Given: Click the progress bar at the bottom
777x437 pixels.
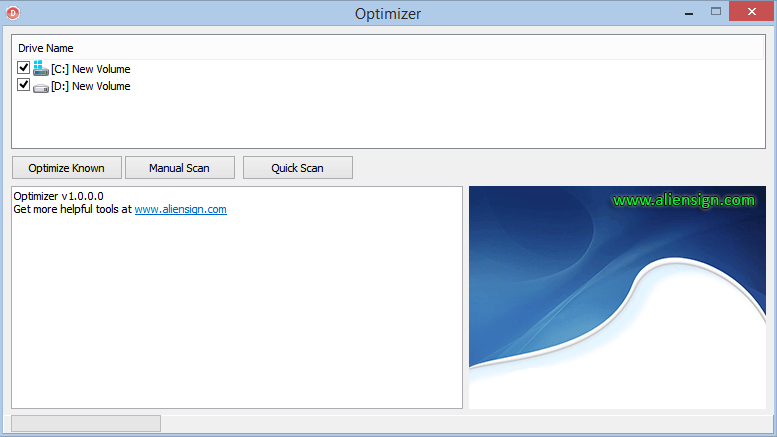Looking at the screenshot, I should 86,424.
